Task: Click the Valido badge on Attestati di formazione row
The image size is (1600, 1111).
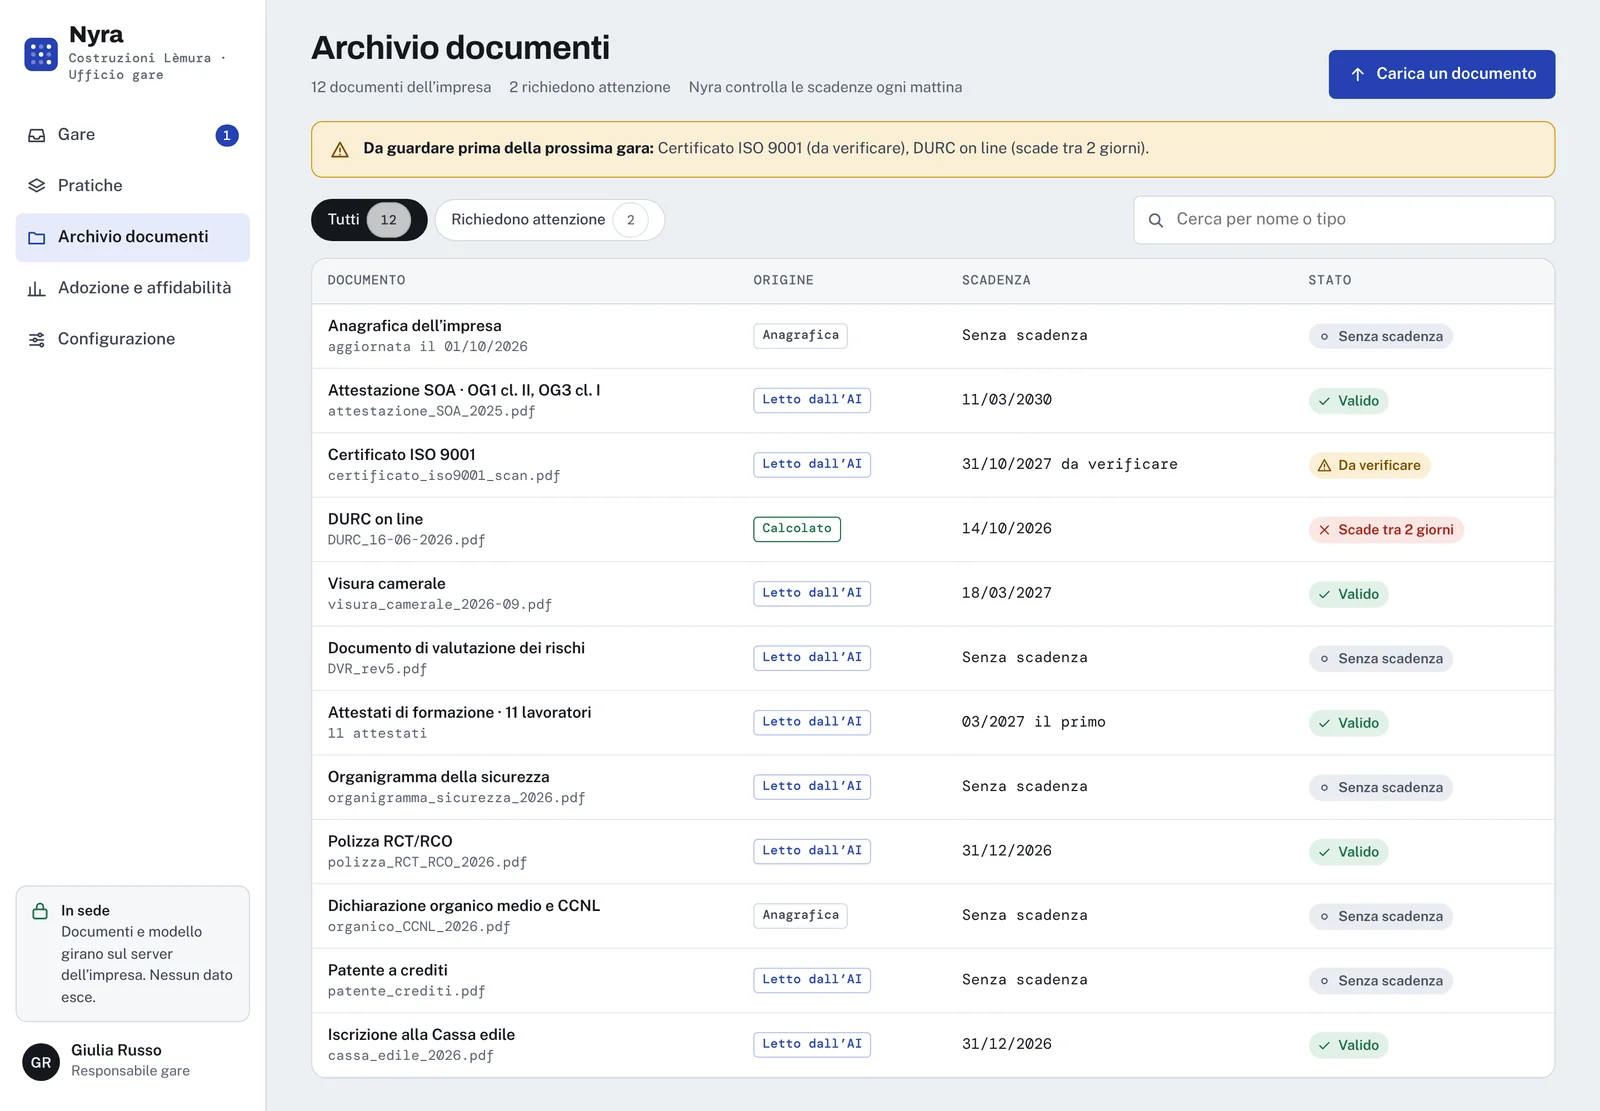Action: (x=1348, y=723)
